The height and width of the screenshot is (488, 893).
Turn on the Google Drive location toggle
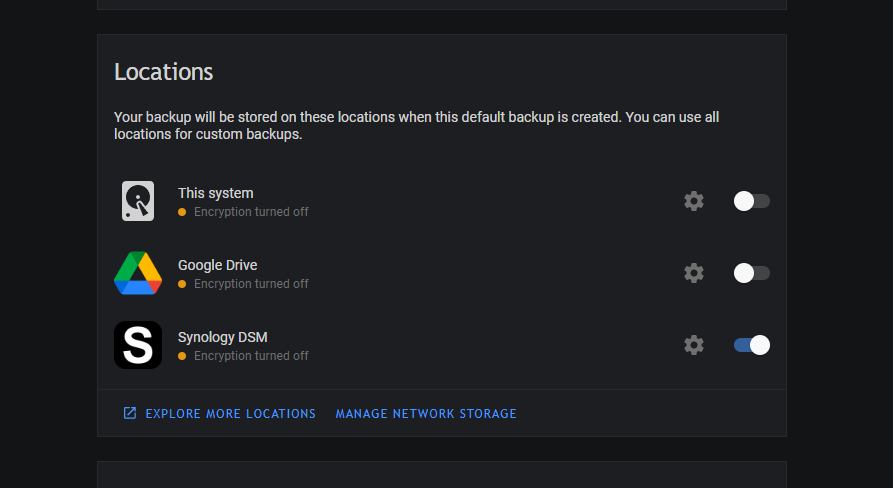tap(751, 273)
